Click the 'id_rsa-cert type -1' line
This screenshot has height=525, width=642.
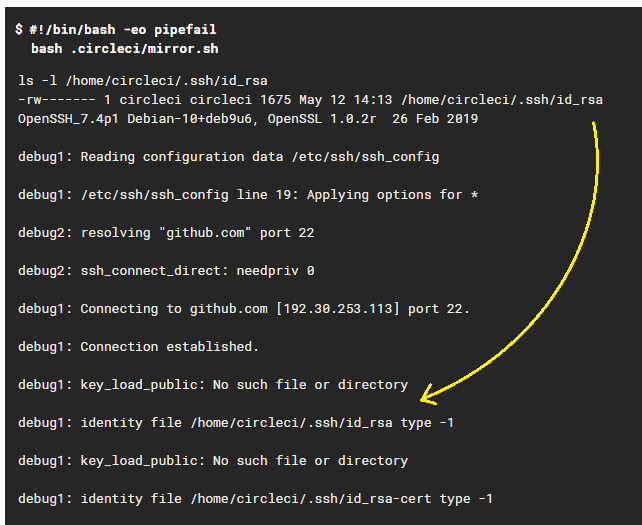coord(255,499)
